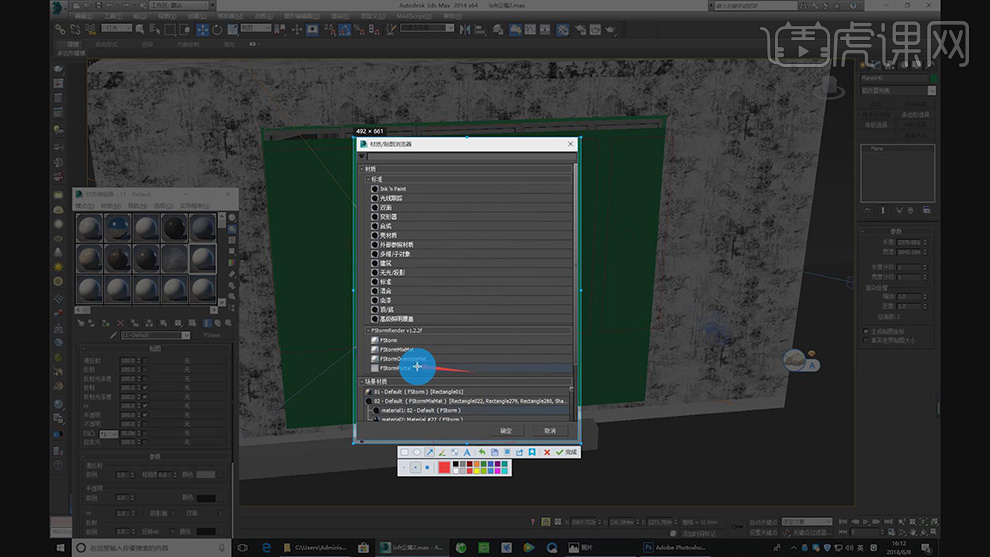Select the text tool in screenshot toolbar

[x=466, y=452]
